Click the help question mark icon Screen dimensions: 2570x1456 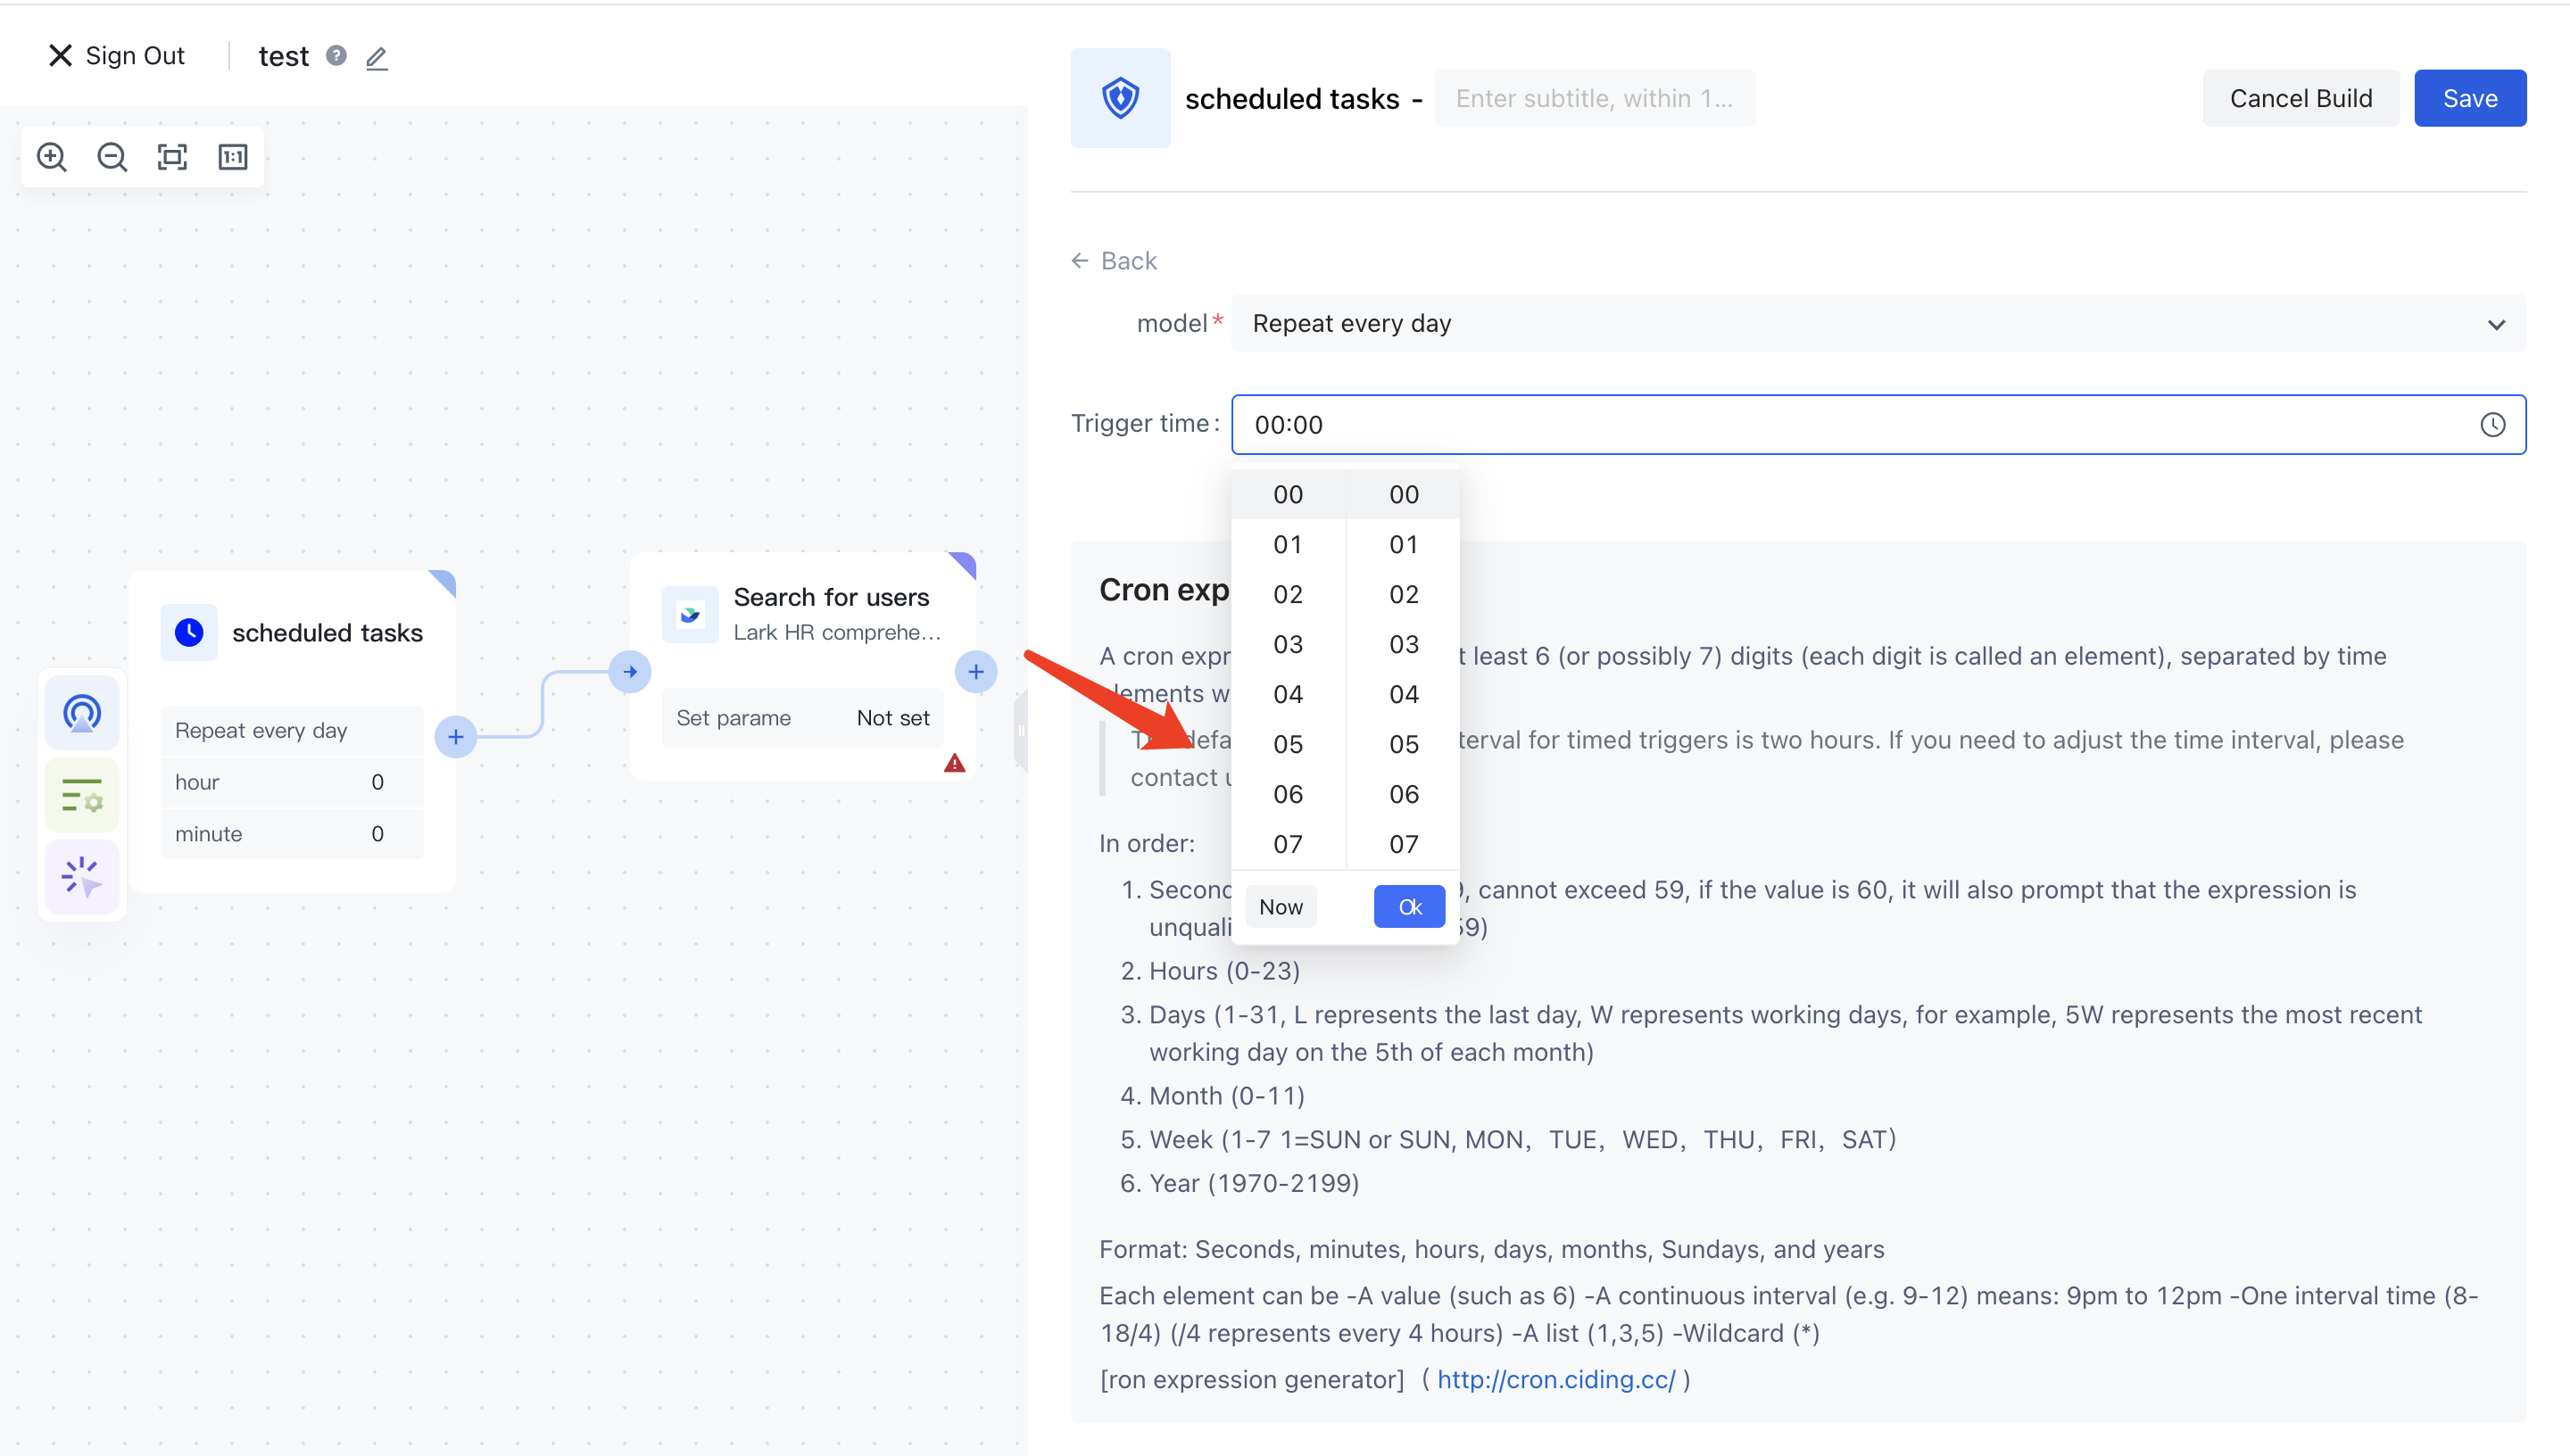(x=337, y=56)
